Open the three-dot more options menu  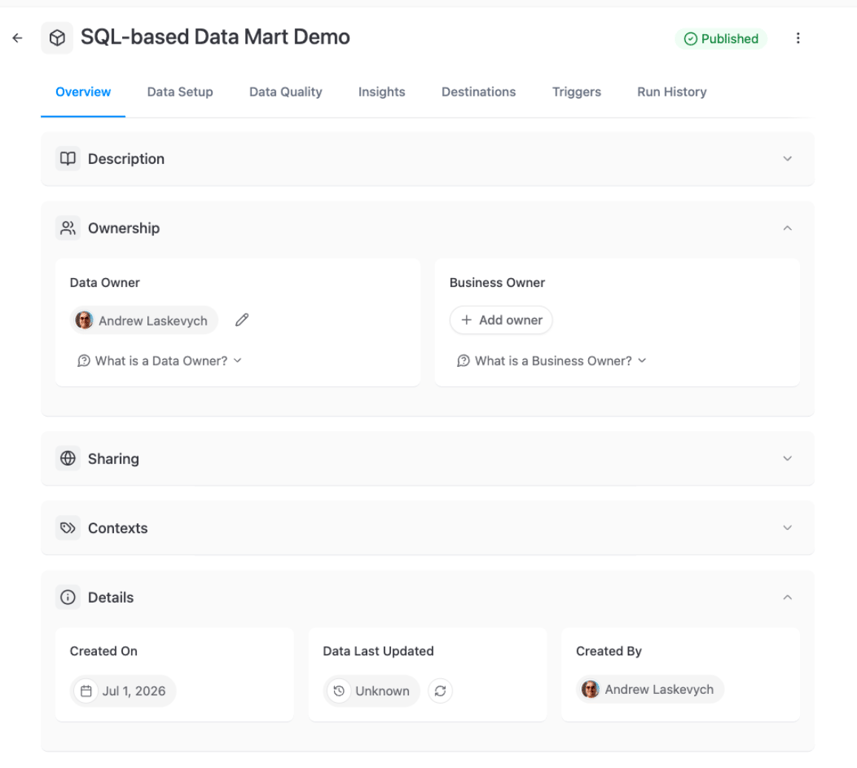click(x=798, y=38)
